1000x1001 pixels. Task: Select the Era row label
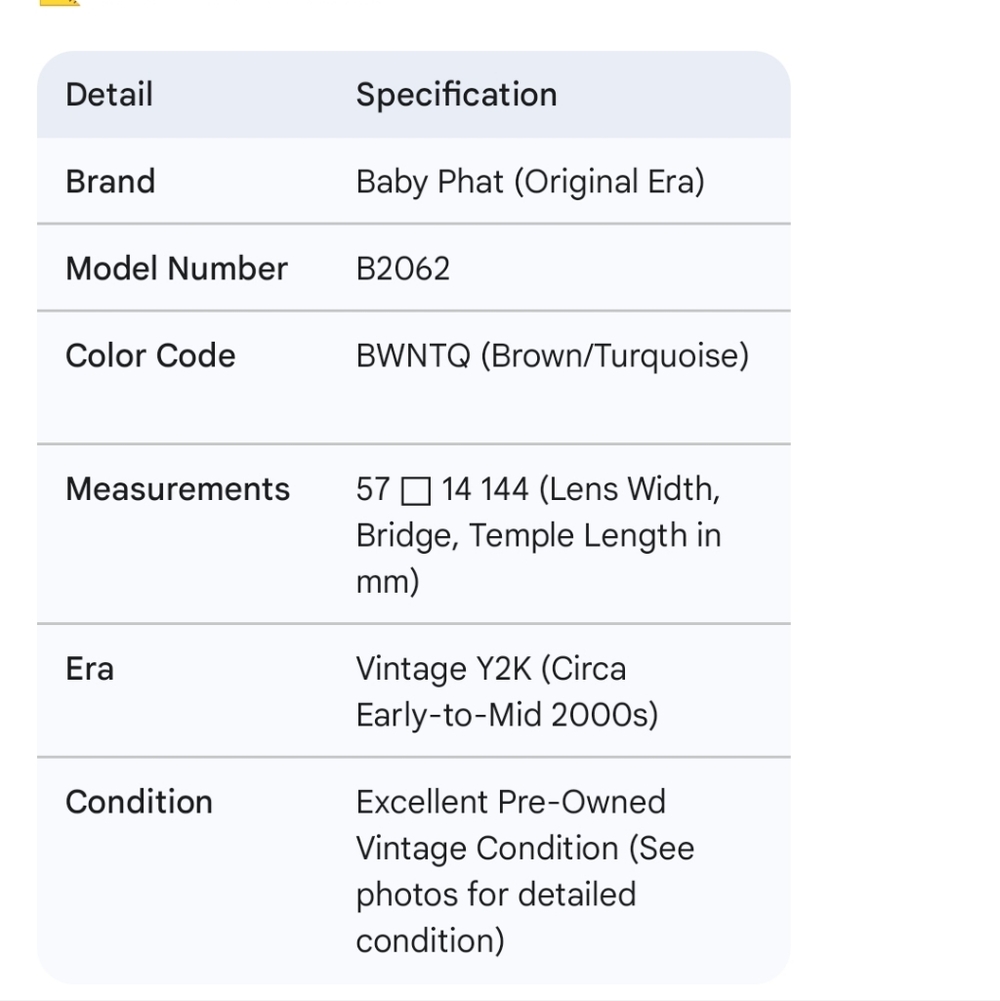(x=90, y=669)
